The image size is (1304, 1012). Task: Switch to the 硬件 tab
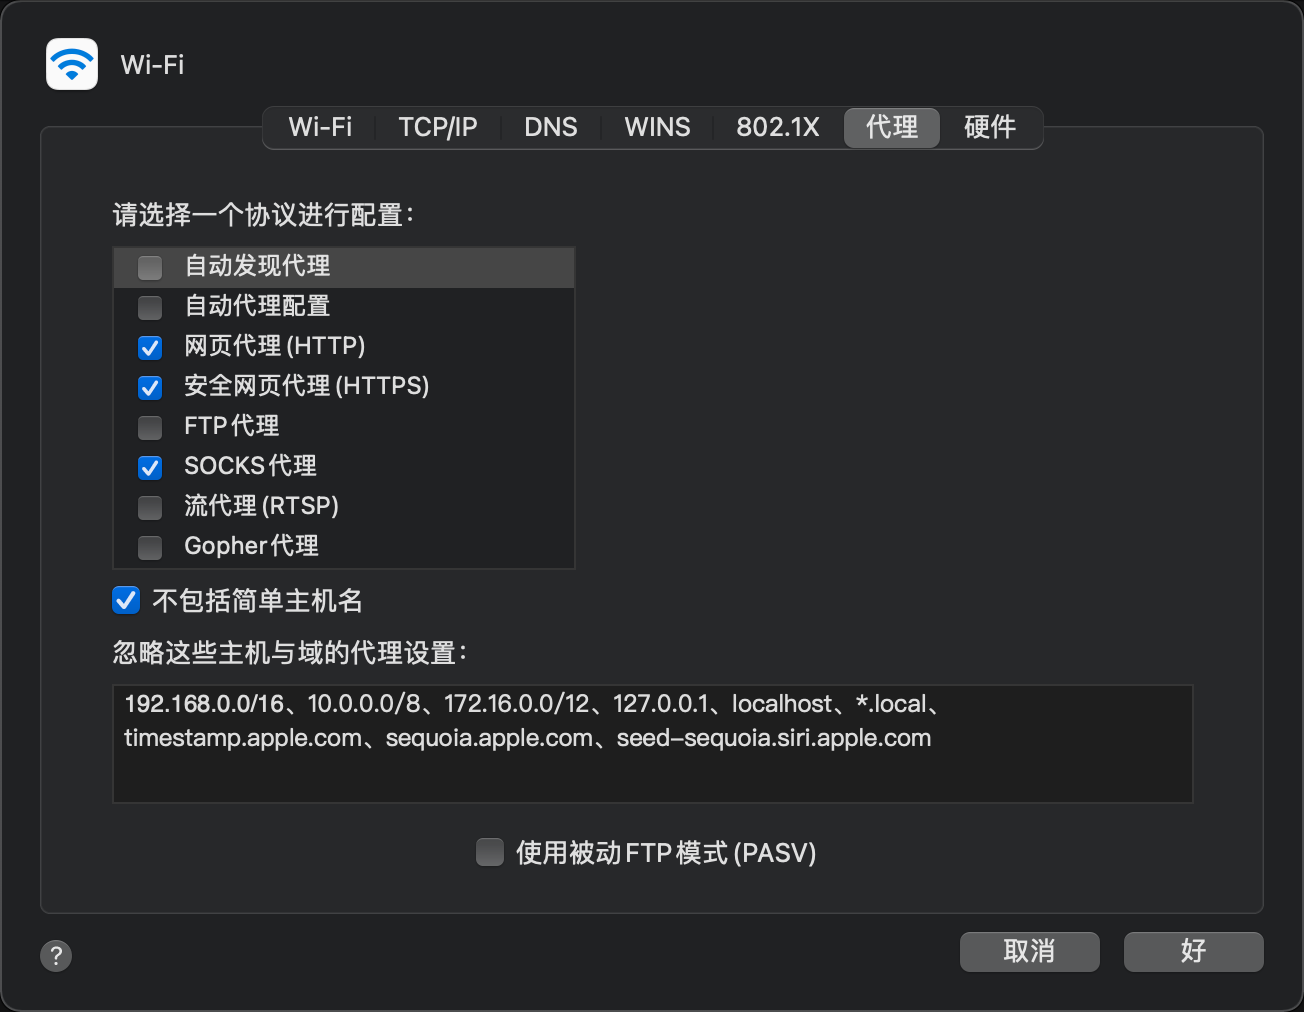tap(989, 127)
